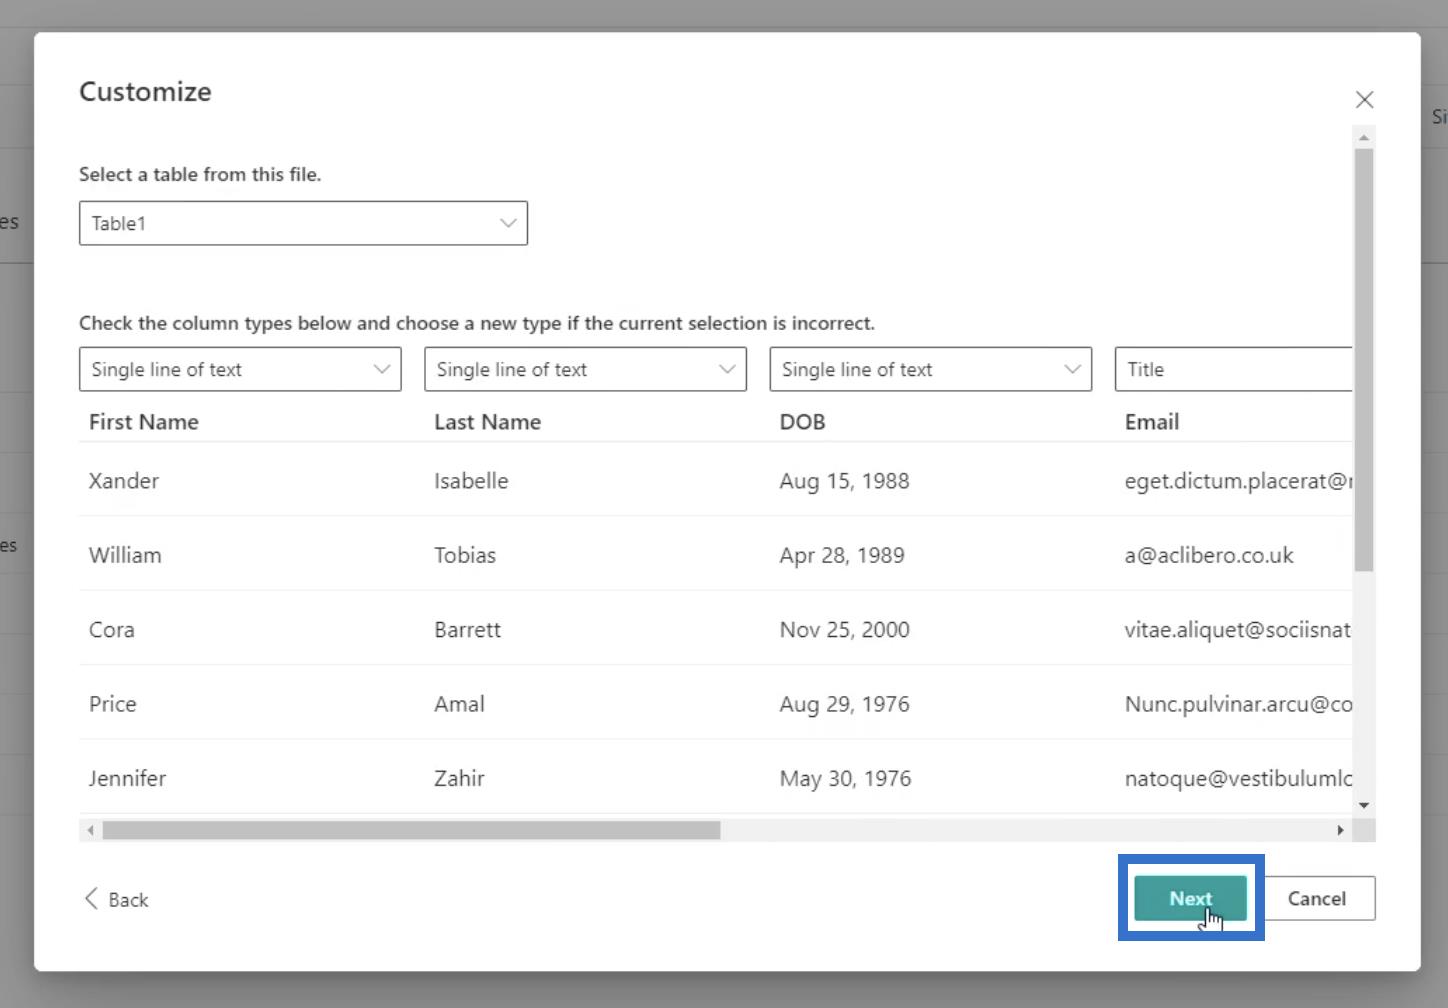The width and height of the screenshot is (1448, 1008).
Task: Click the vertical scrollbar up arrow
Action: pyautogui.click(x=1363, y=137)
